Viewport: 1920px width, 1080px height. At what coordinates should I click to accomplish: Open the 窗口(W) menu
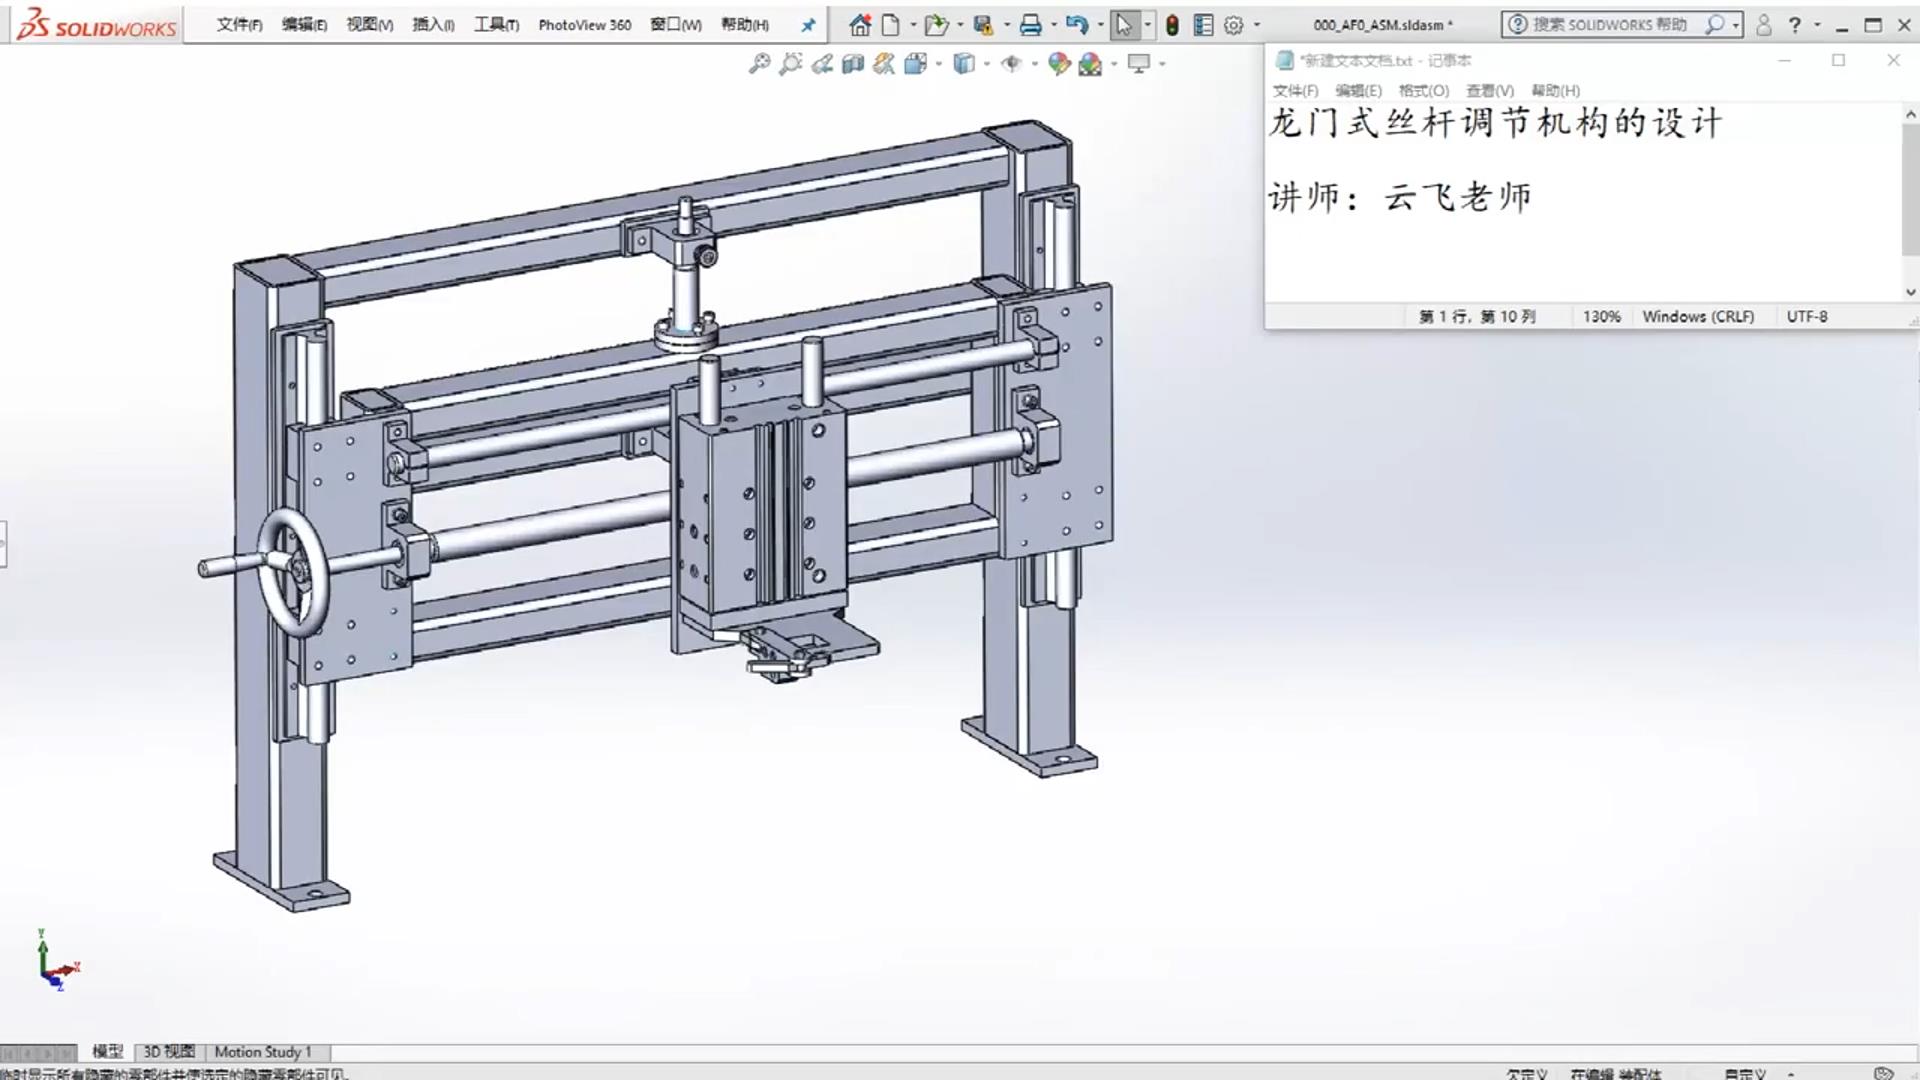click(675, 25)
